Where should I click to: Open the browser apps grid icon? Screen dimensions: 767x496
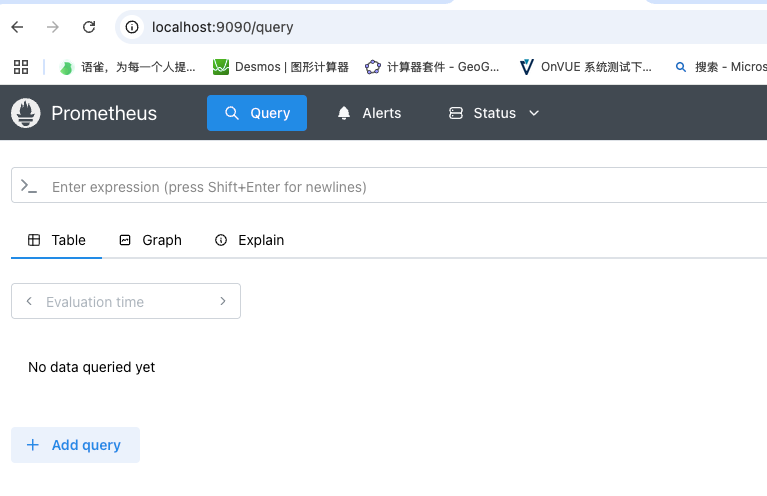click(x=21, y=67)
